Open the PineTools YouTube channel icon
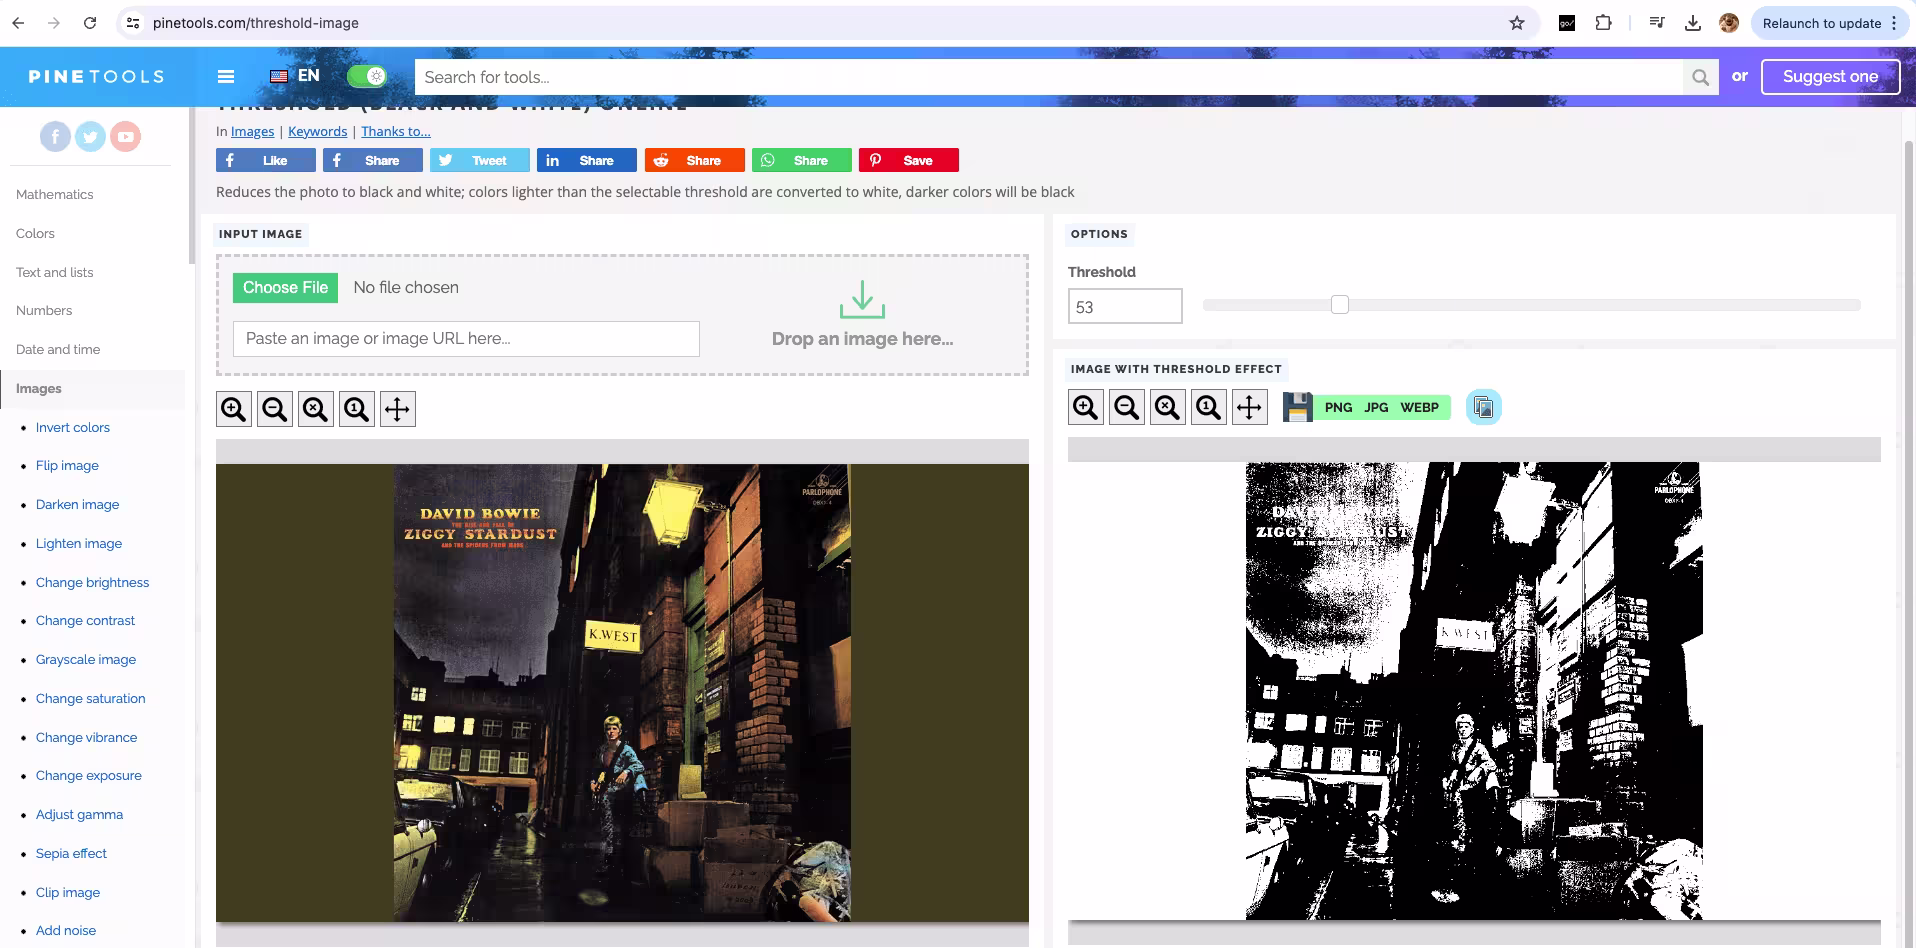Image resolution: width=1916 pixels, height=948 pixels. tap(125, 136)
